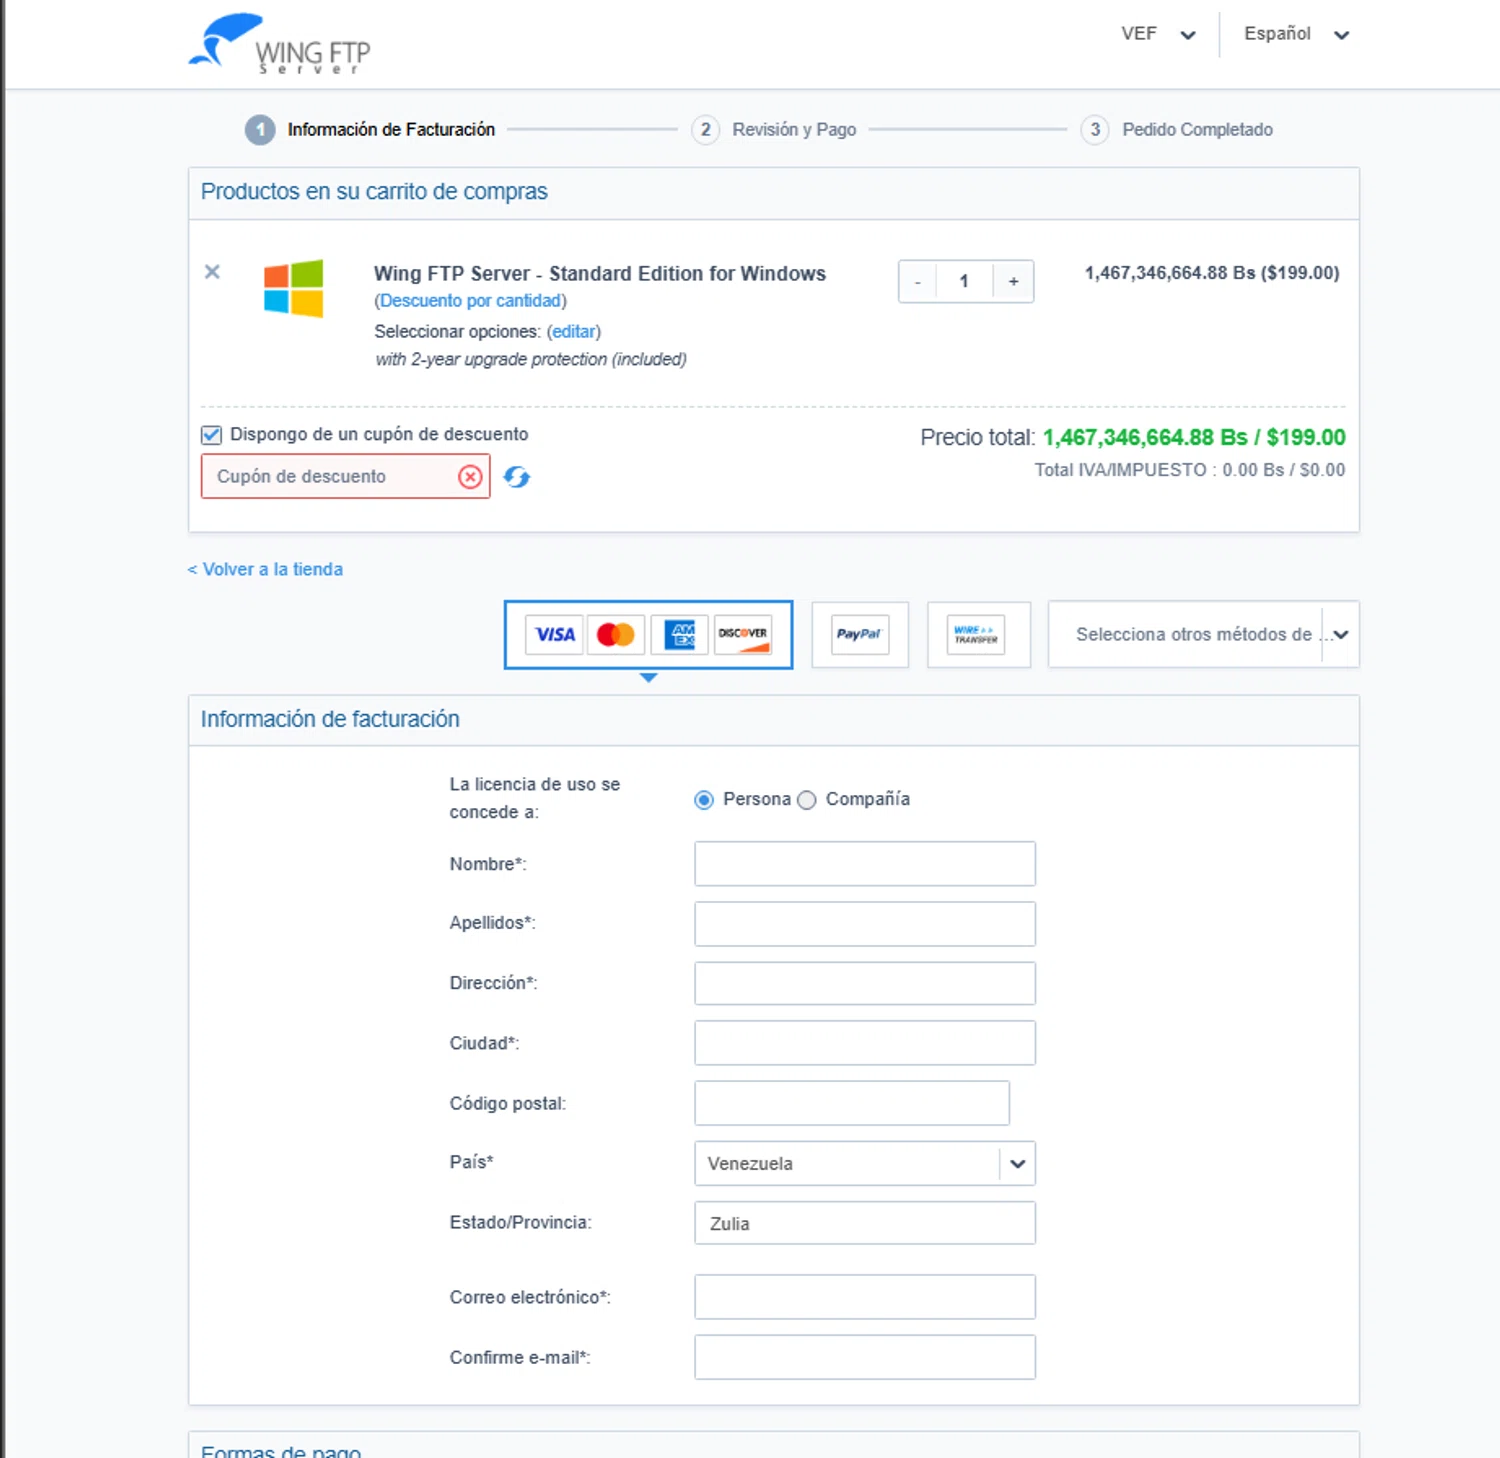Click the Estado/Provincia field with Zulia
Screen dimensions: 1500x1458
pos(865,1223)
